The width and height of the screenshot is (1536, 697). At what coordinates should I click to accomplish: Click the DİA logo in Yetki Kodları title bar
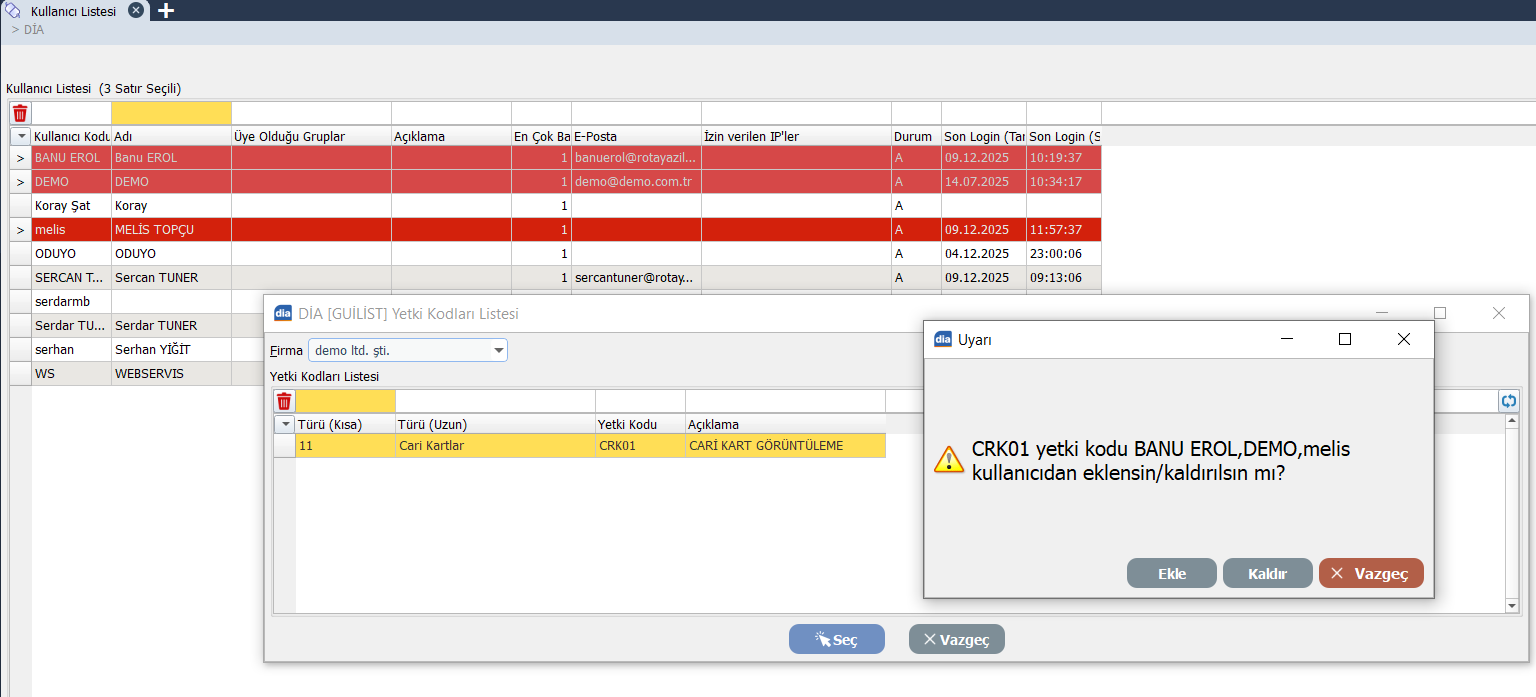pos(282,313)
